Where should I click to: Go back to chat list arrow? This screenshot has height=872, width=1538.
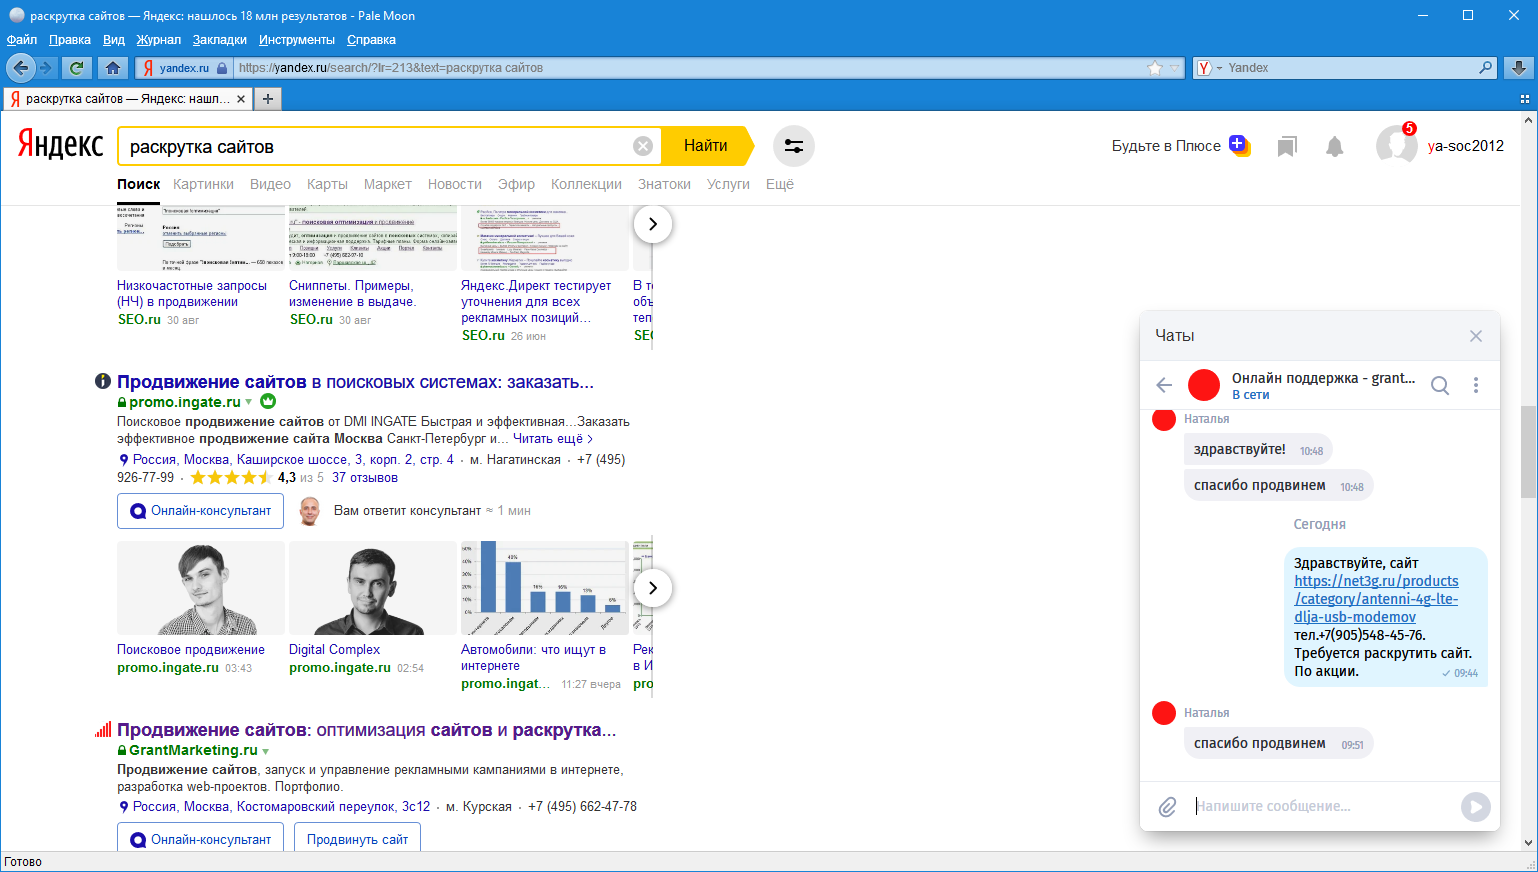click(1164, 385)
